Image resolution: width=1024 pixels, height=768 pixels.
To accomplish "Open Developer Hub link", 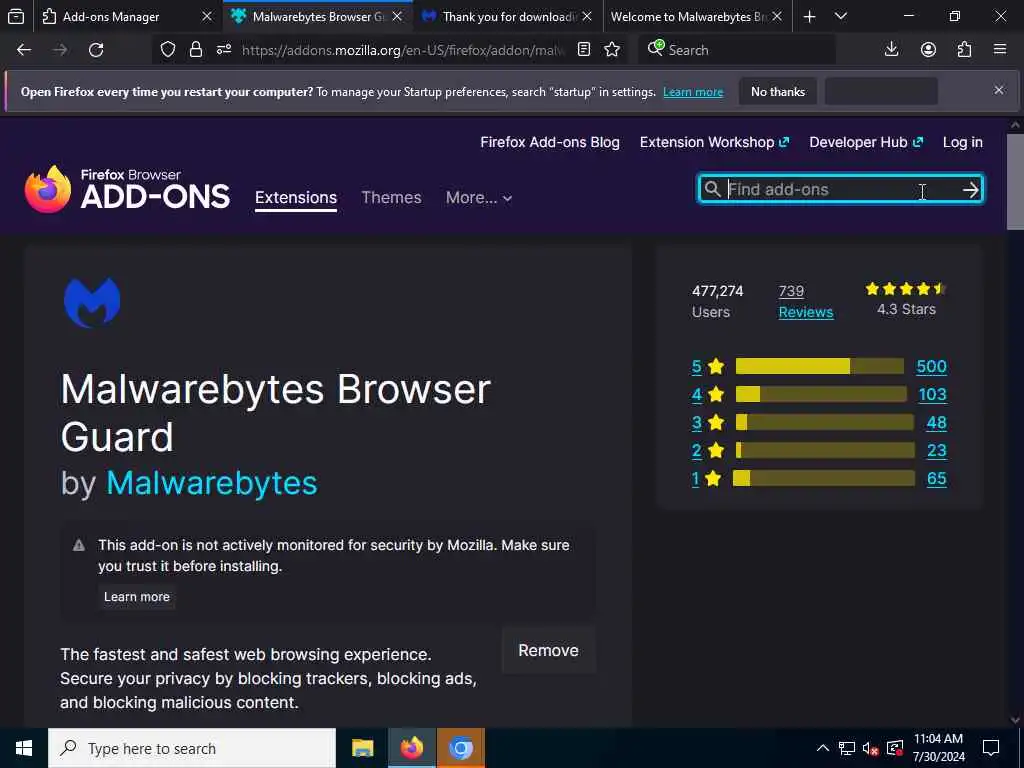I will pos(866,142).
